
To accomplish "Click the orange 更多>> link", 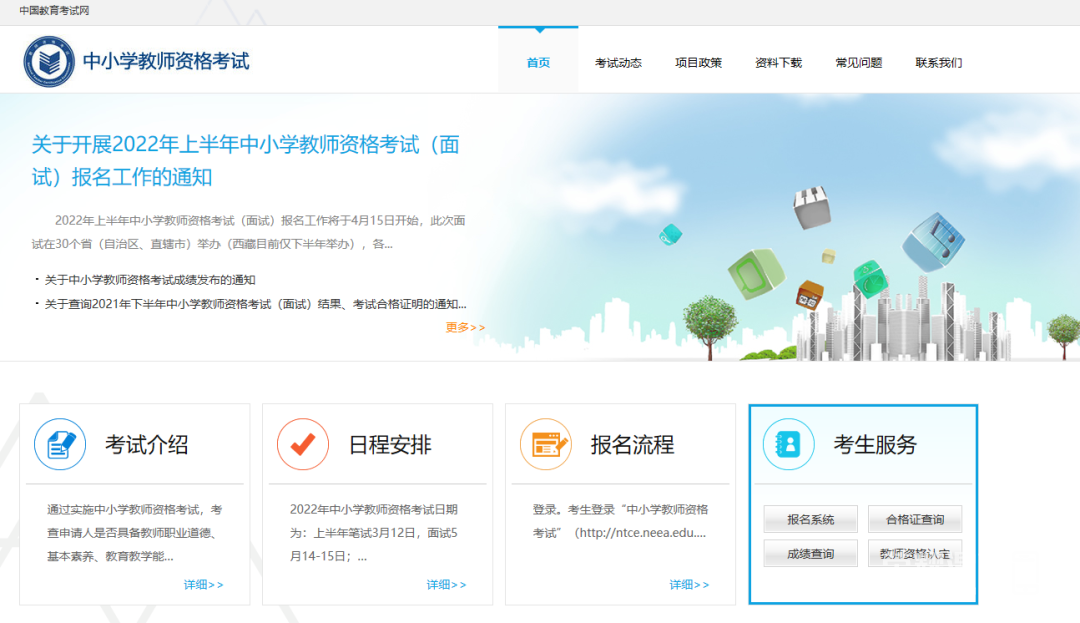I will (465, 327).
